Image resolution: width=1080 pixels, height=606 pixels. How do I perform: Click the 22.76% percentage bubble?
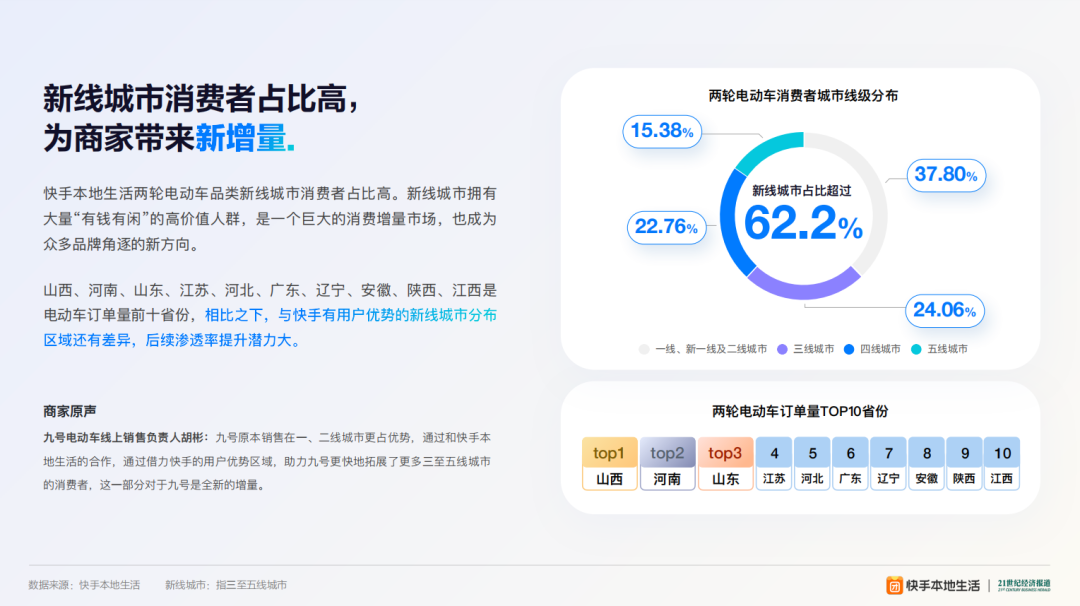[666, 227]
